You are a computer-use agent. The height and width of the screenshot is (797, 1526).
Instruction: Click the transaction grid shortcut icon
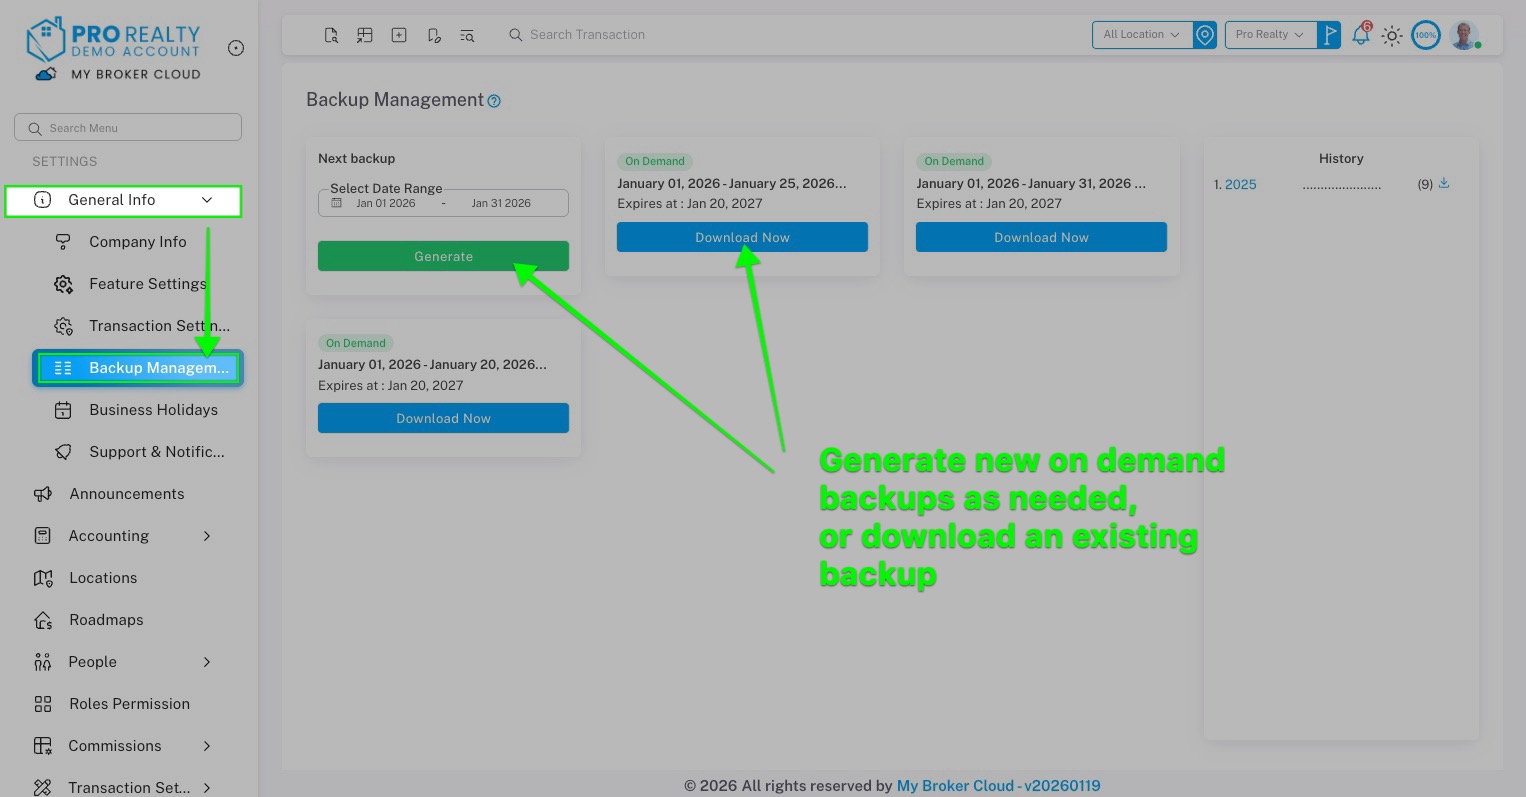tap(365, 35)
